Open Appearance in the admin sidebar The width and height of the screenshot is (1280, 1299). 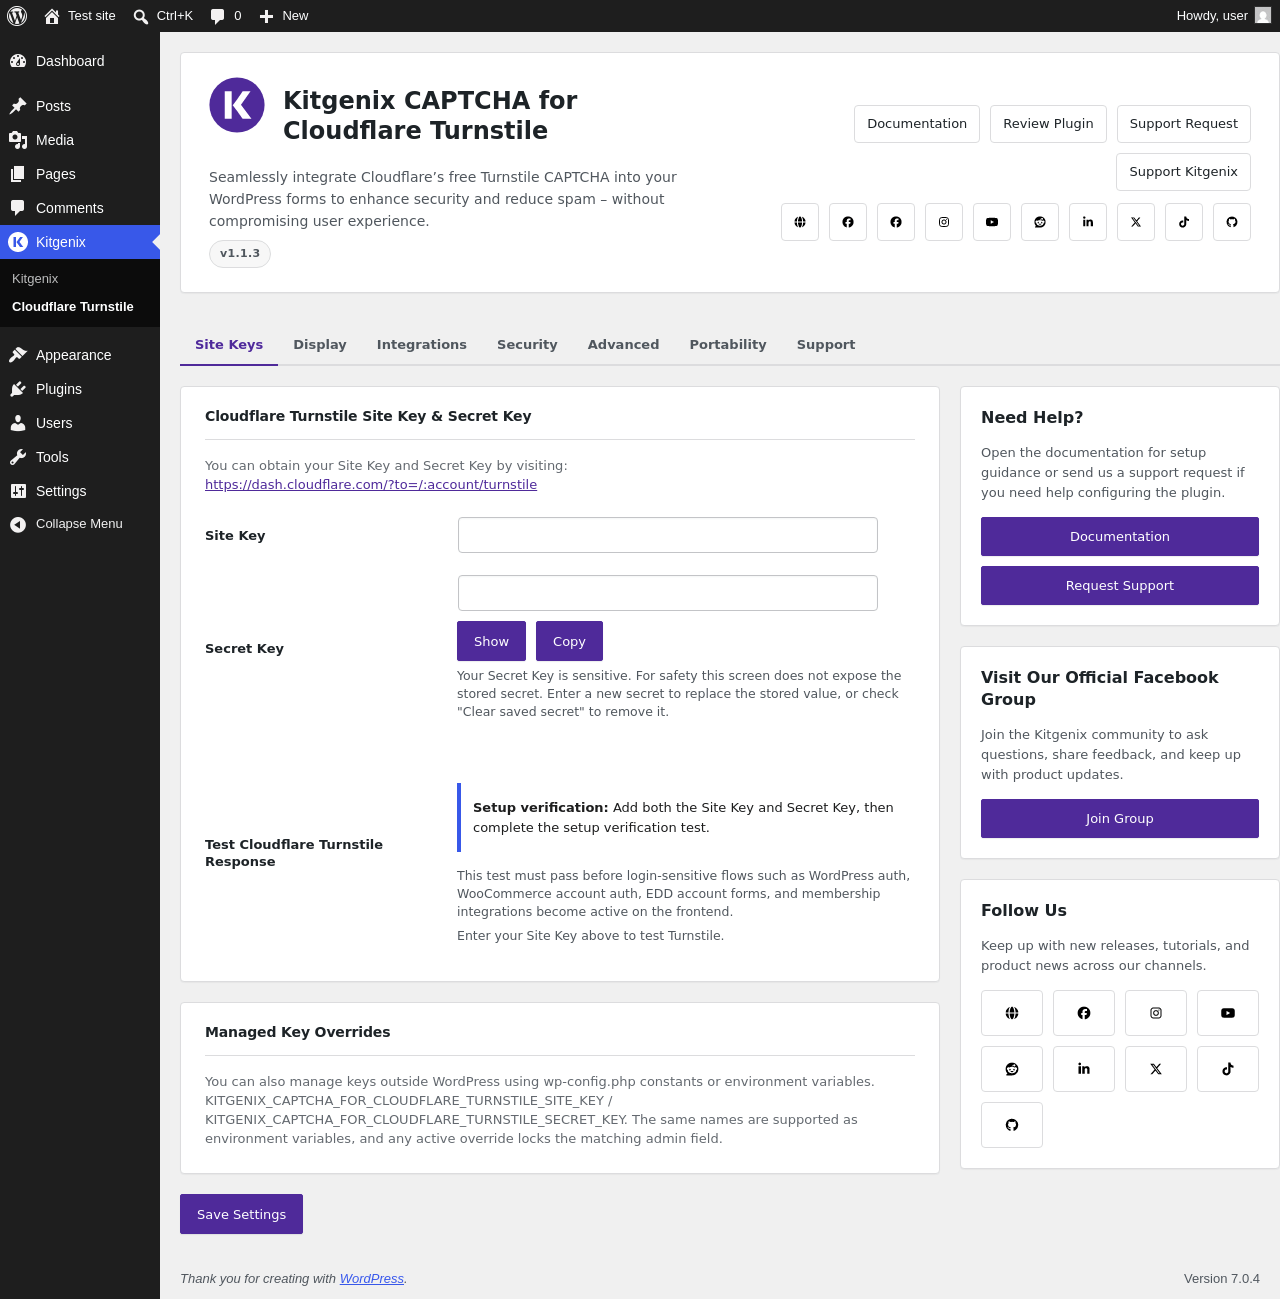(80, 355)
